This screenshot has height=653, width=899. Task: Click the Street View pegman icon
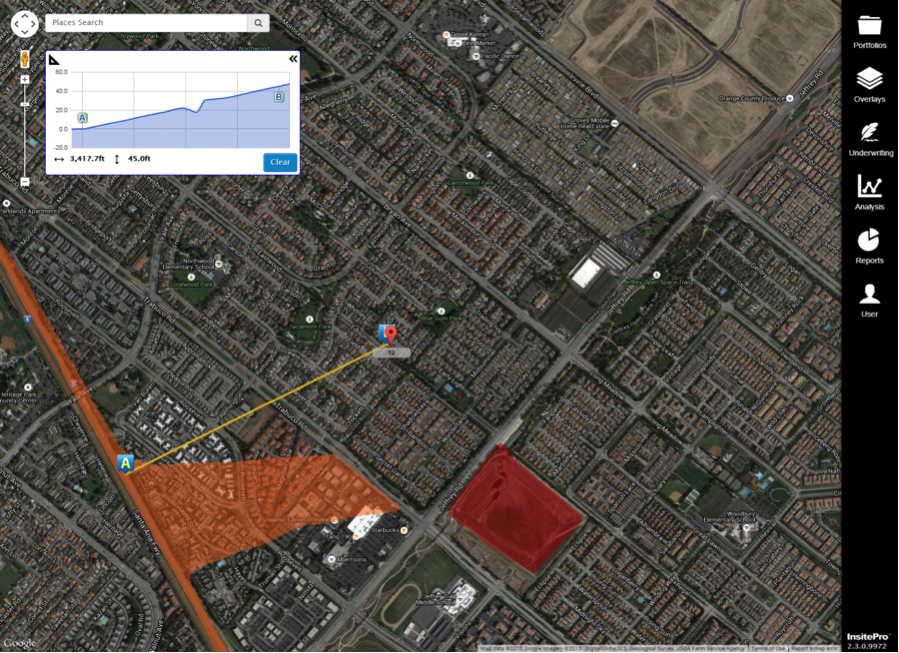25,59
